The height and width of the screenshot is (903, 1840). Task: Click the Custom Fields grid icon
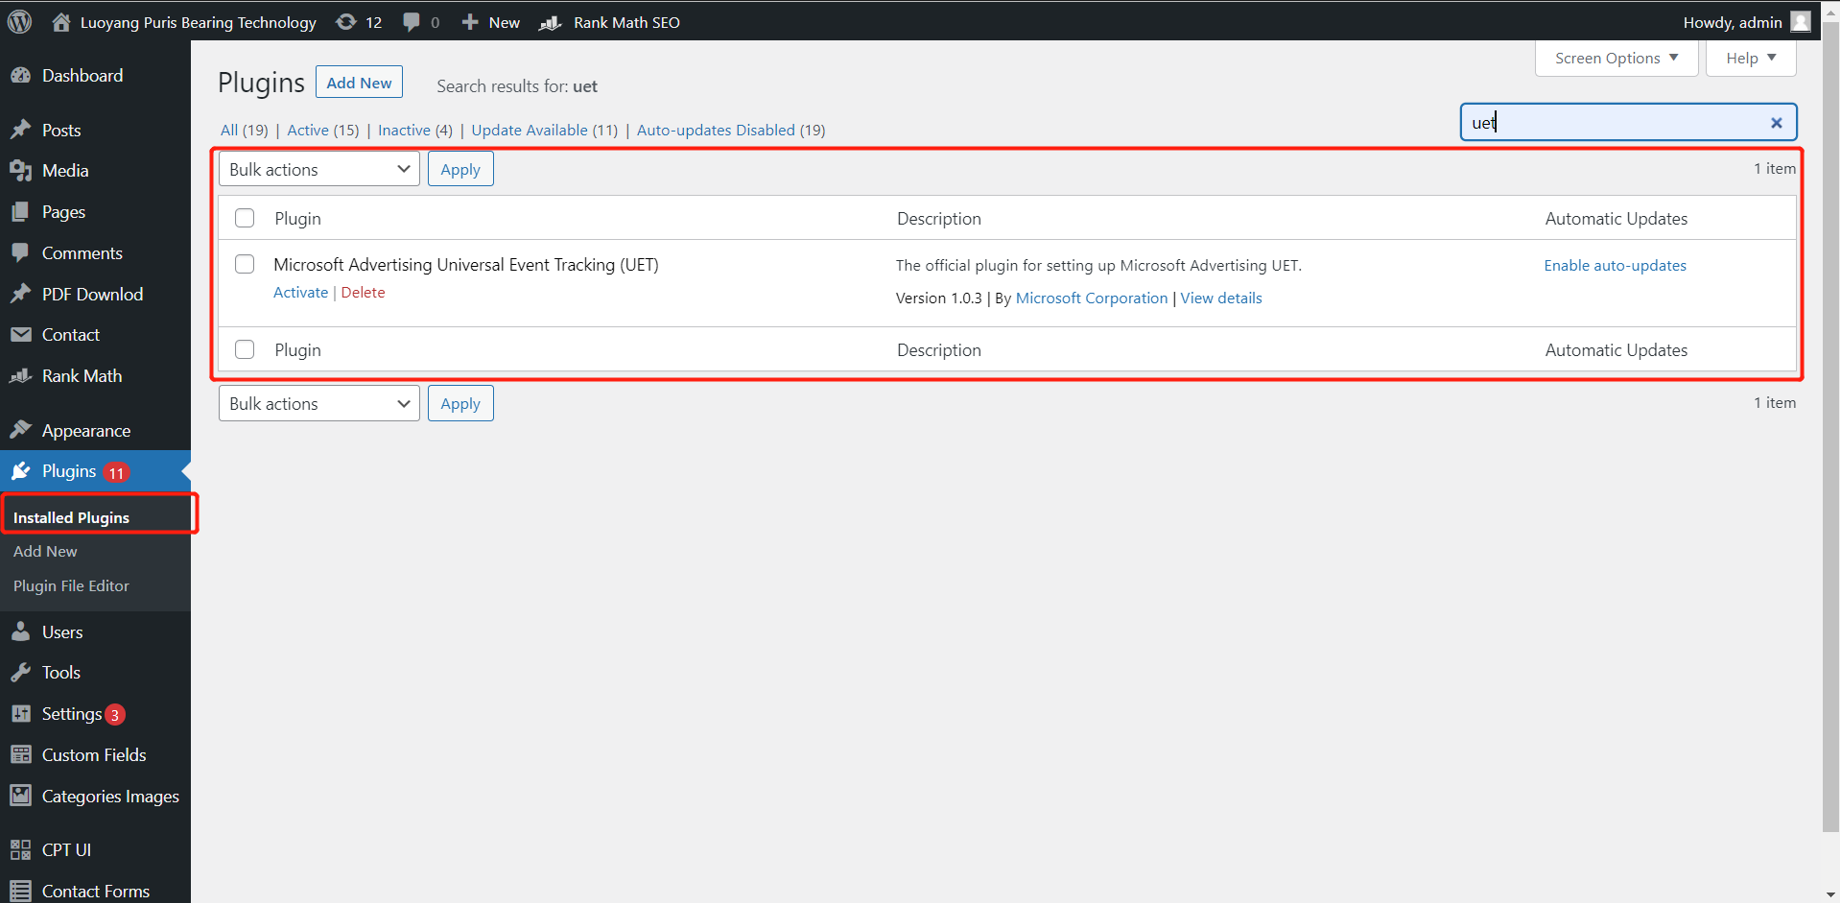tap(21, 755)
